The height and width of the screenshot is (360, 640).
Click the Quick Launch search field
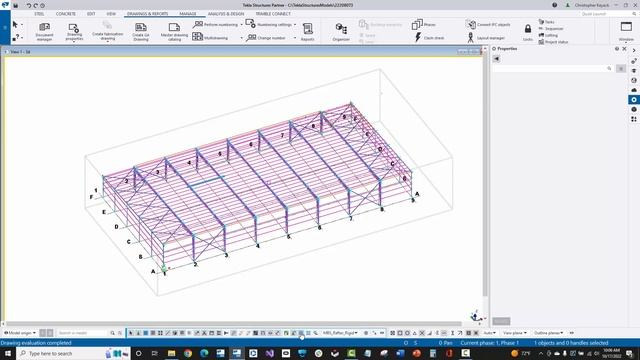click(606, 14)
